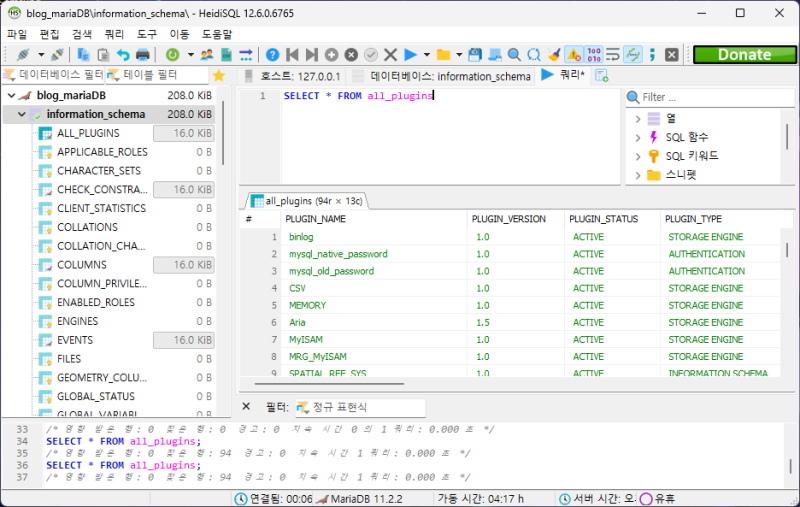The image size is (800, 507).
Task: Open the dropdown arrow beside the run icon
Action: coord(427,55)
